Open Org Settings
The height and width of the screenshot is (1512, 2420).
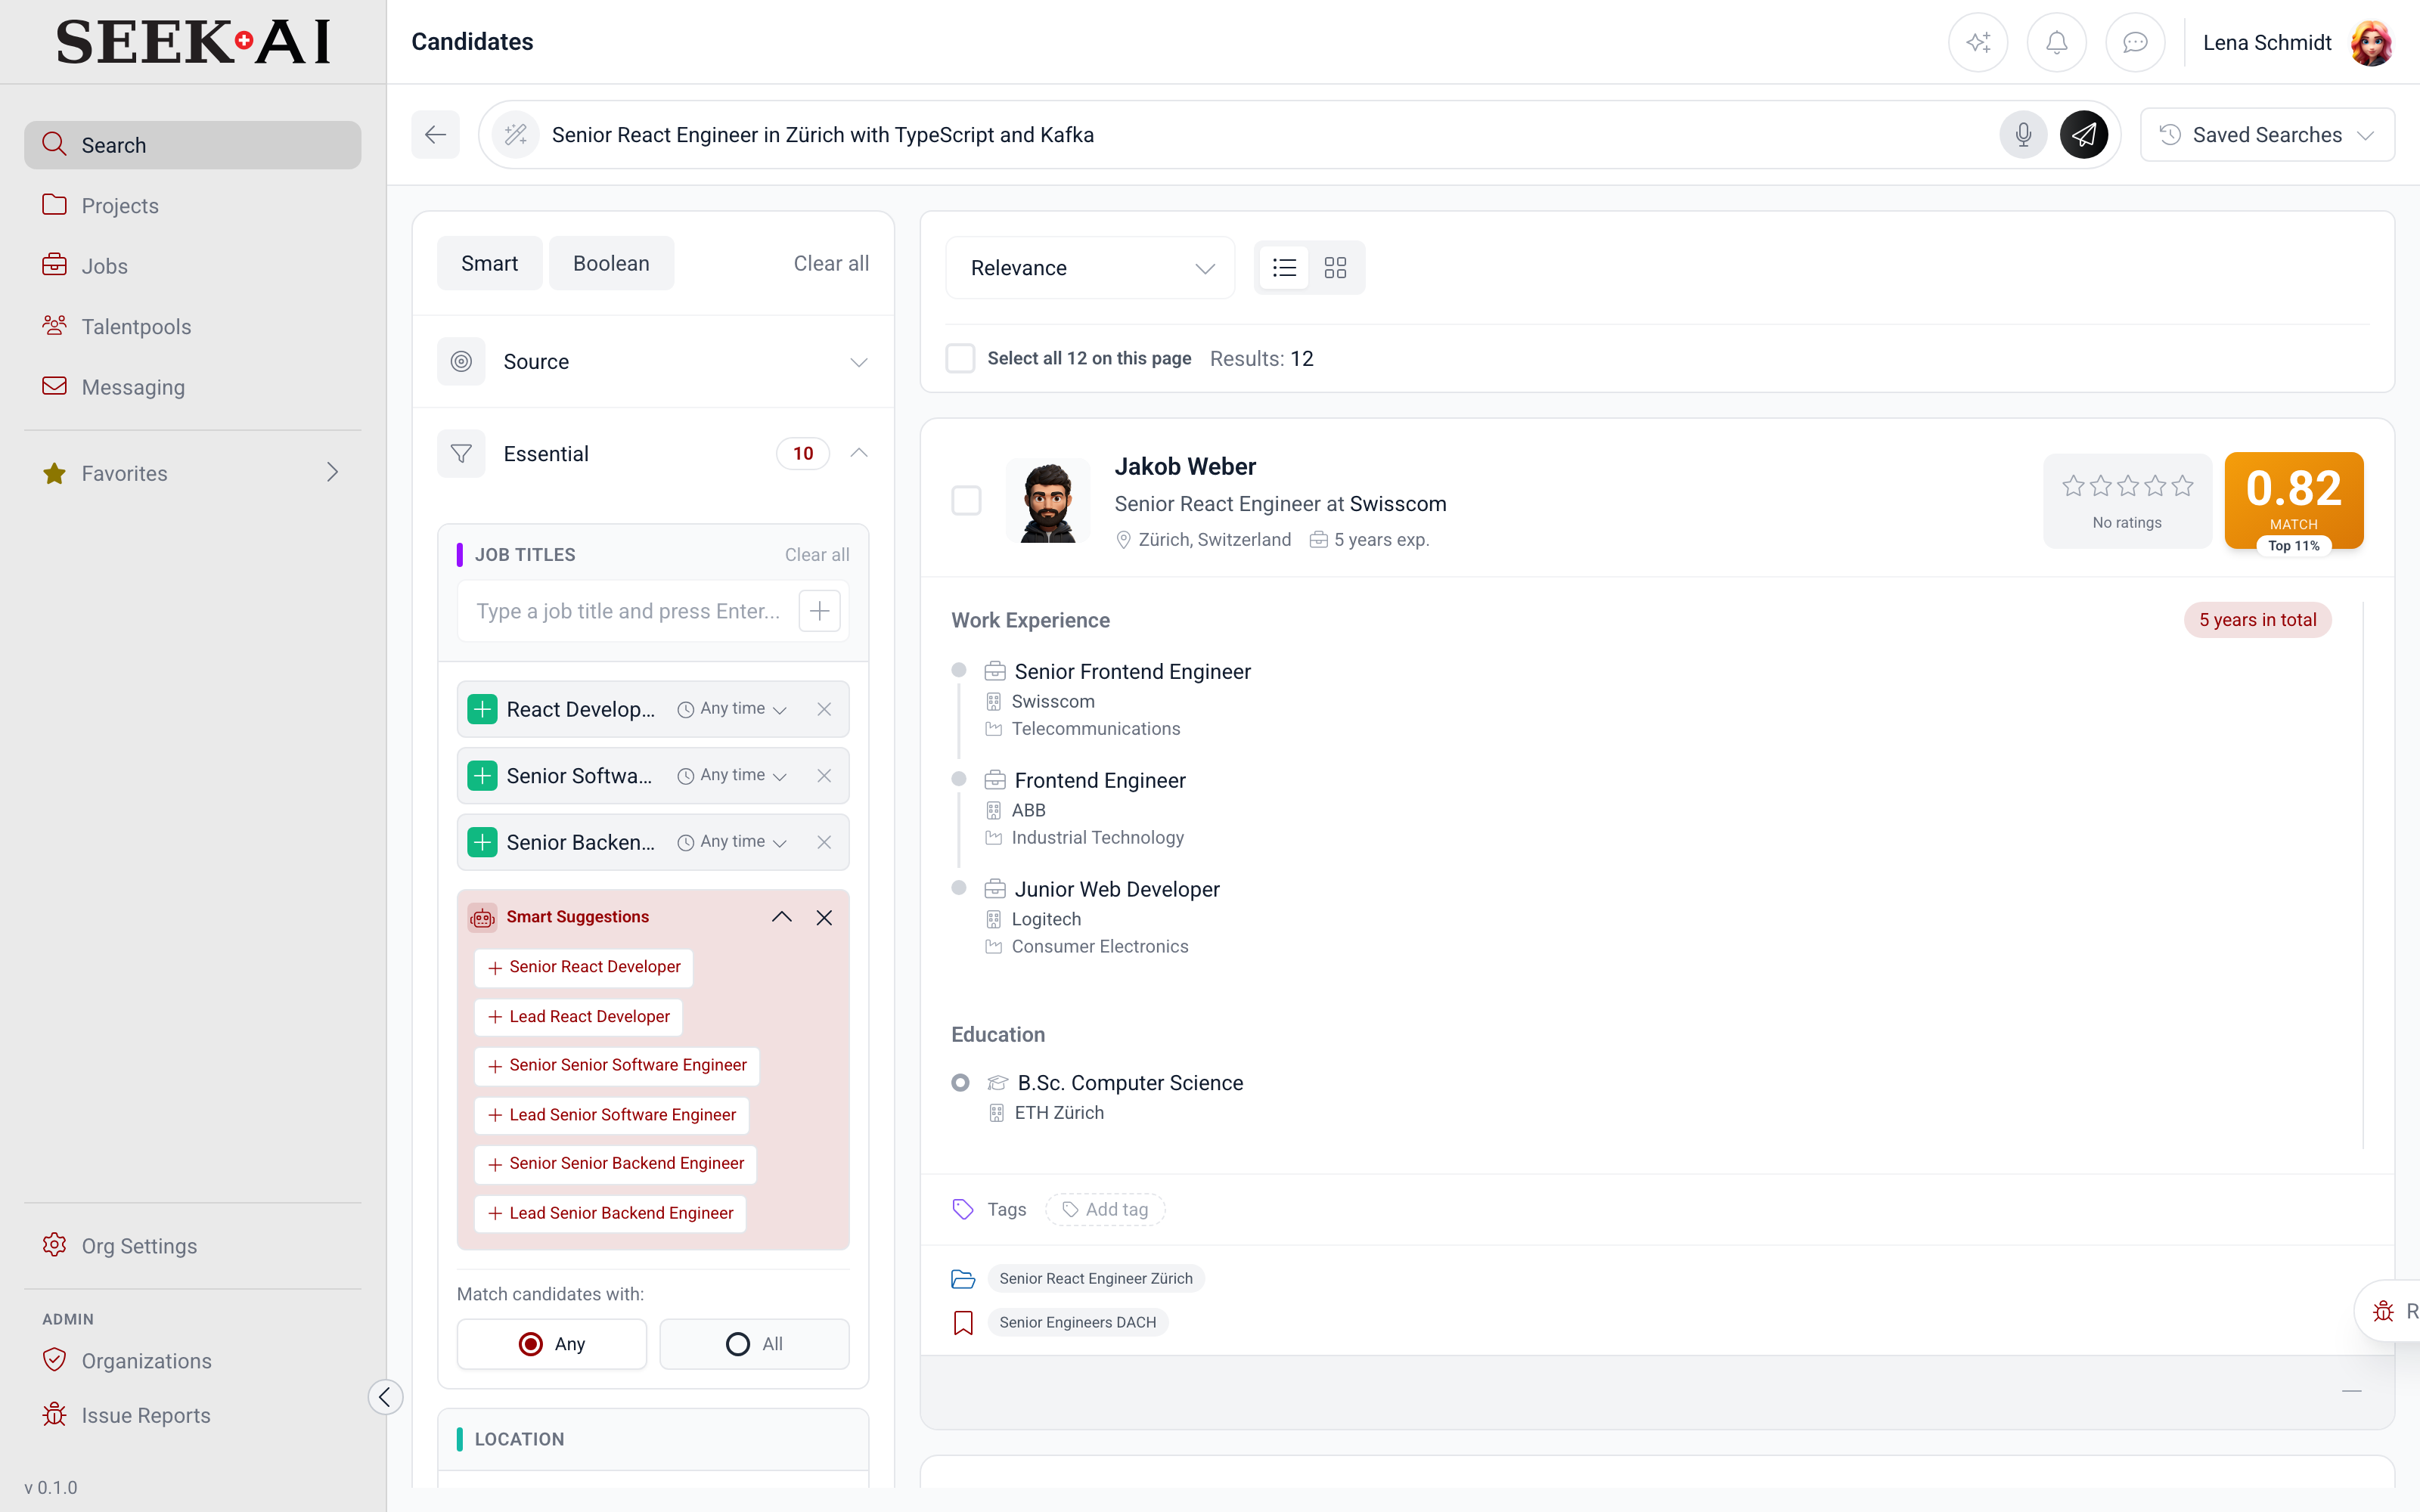click(x=192, y=1245)
